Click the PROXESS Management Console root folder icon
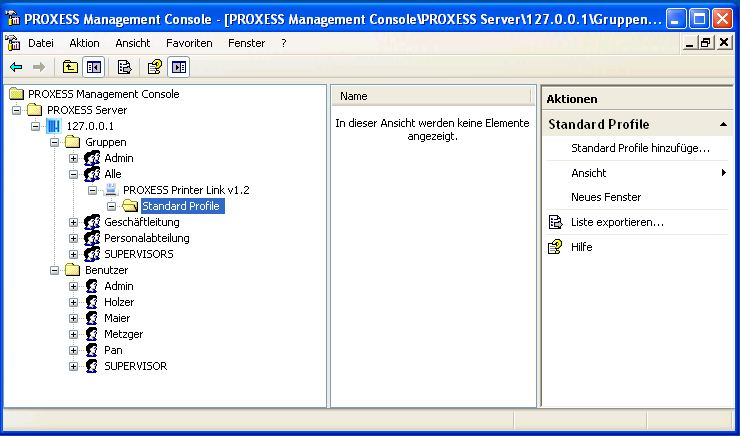Image resolution: width=740 pixels, height=436 pixels. coord(17,94)
